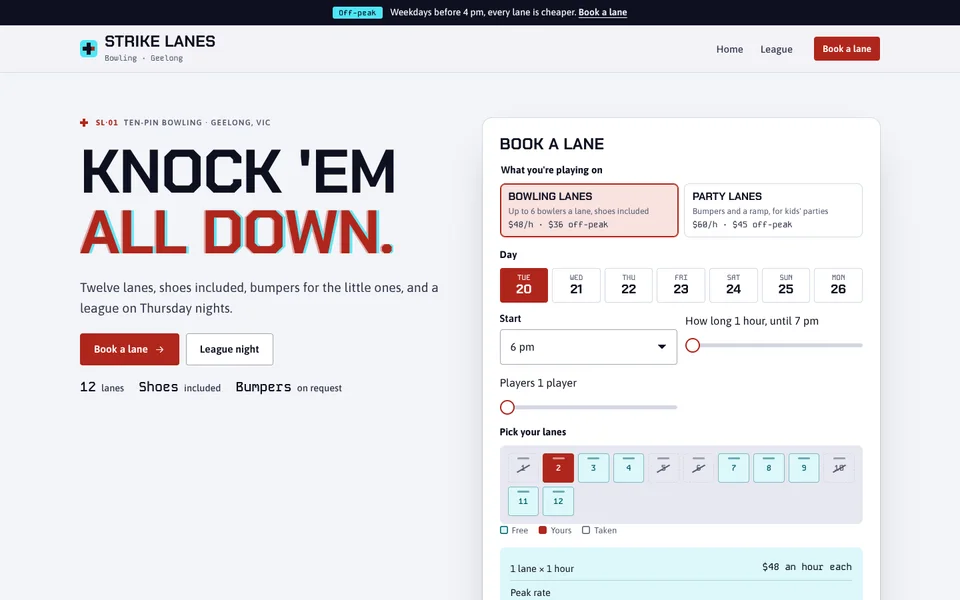Image resolution: width=960 pixels, height=600 pixels.
Task: Open the Start time dropdown showing 6 pm
Action: tap(588, 347)
